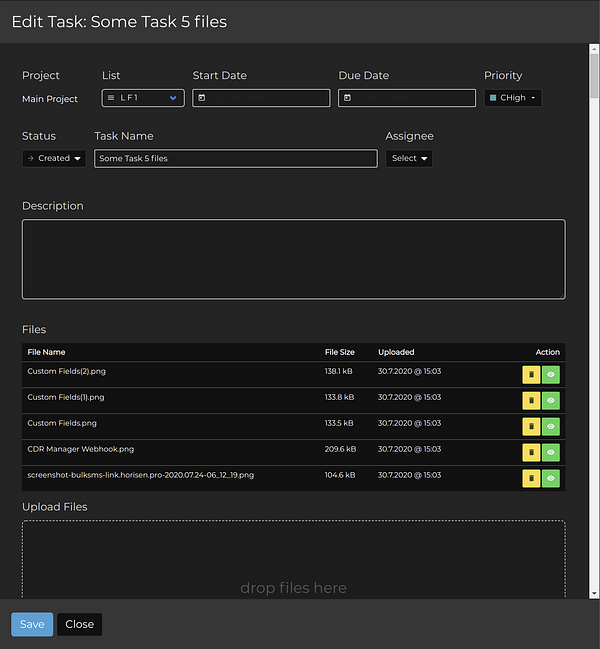
Task: Click the Close button
Action: 79,624
